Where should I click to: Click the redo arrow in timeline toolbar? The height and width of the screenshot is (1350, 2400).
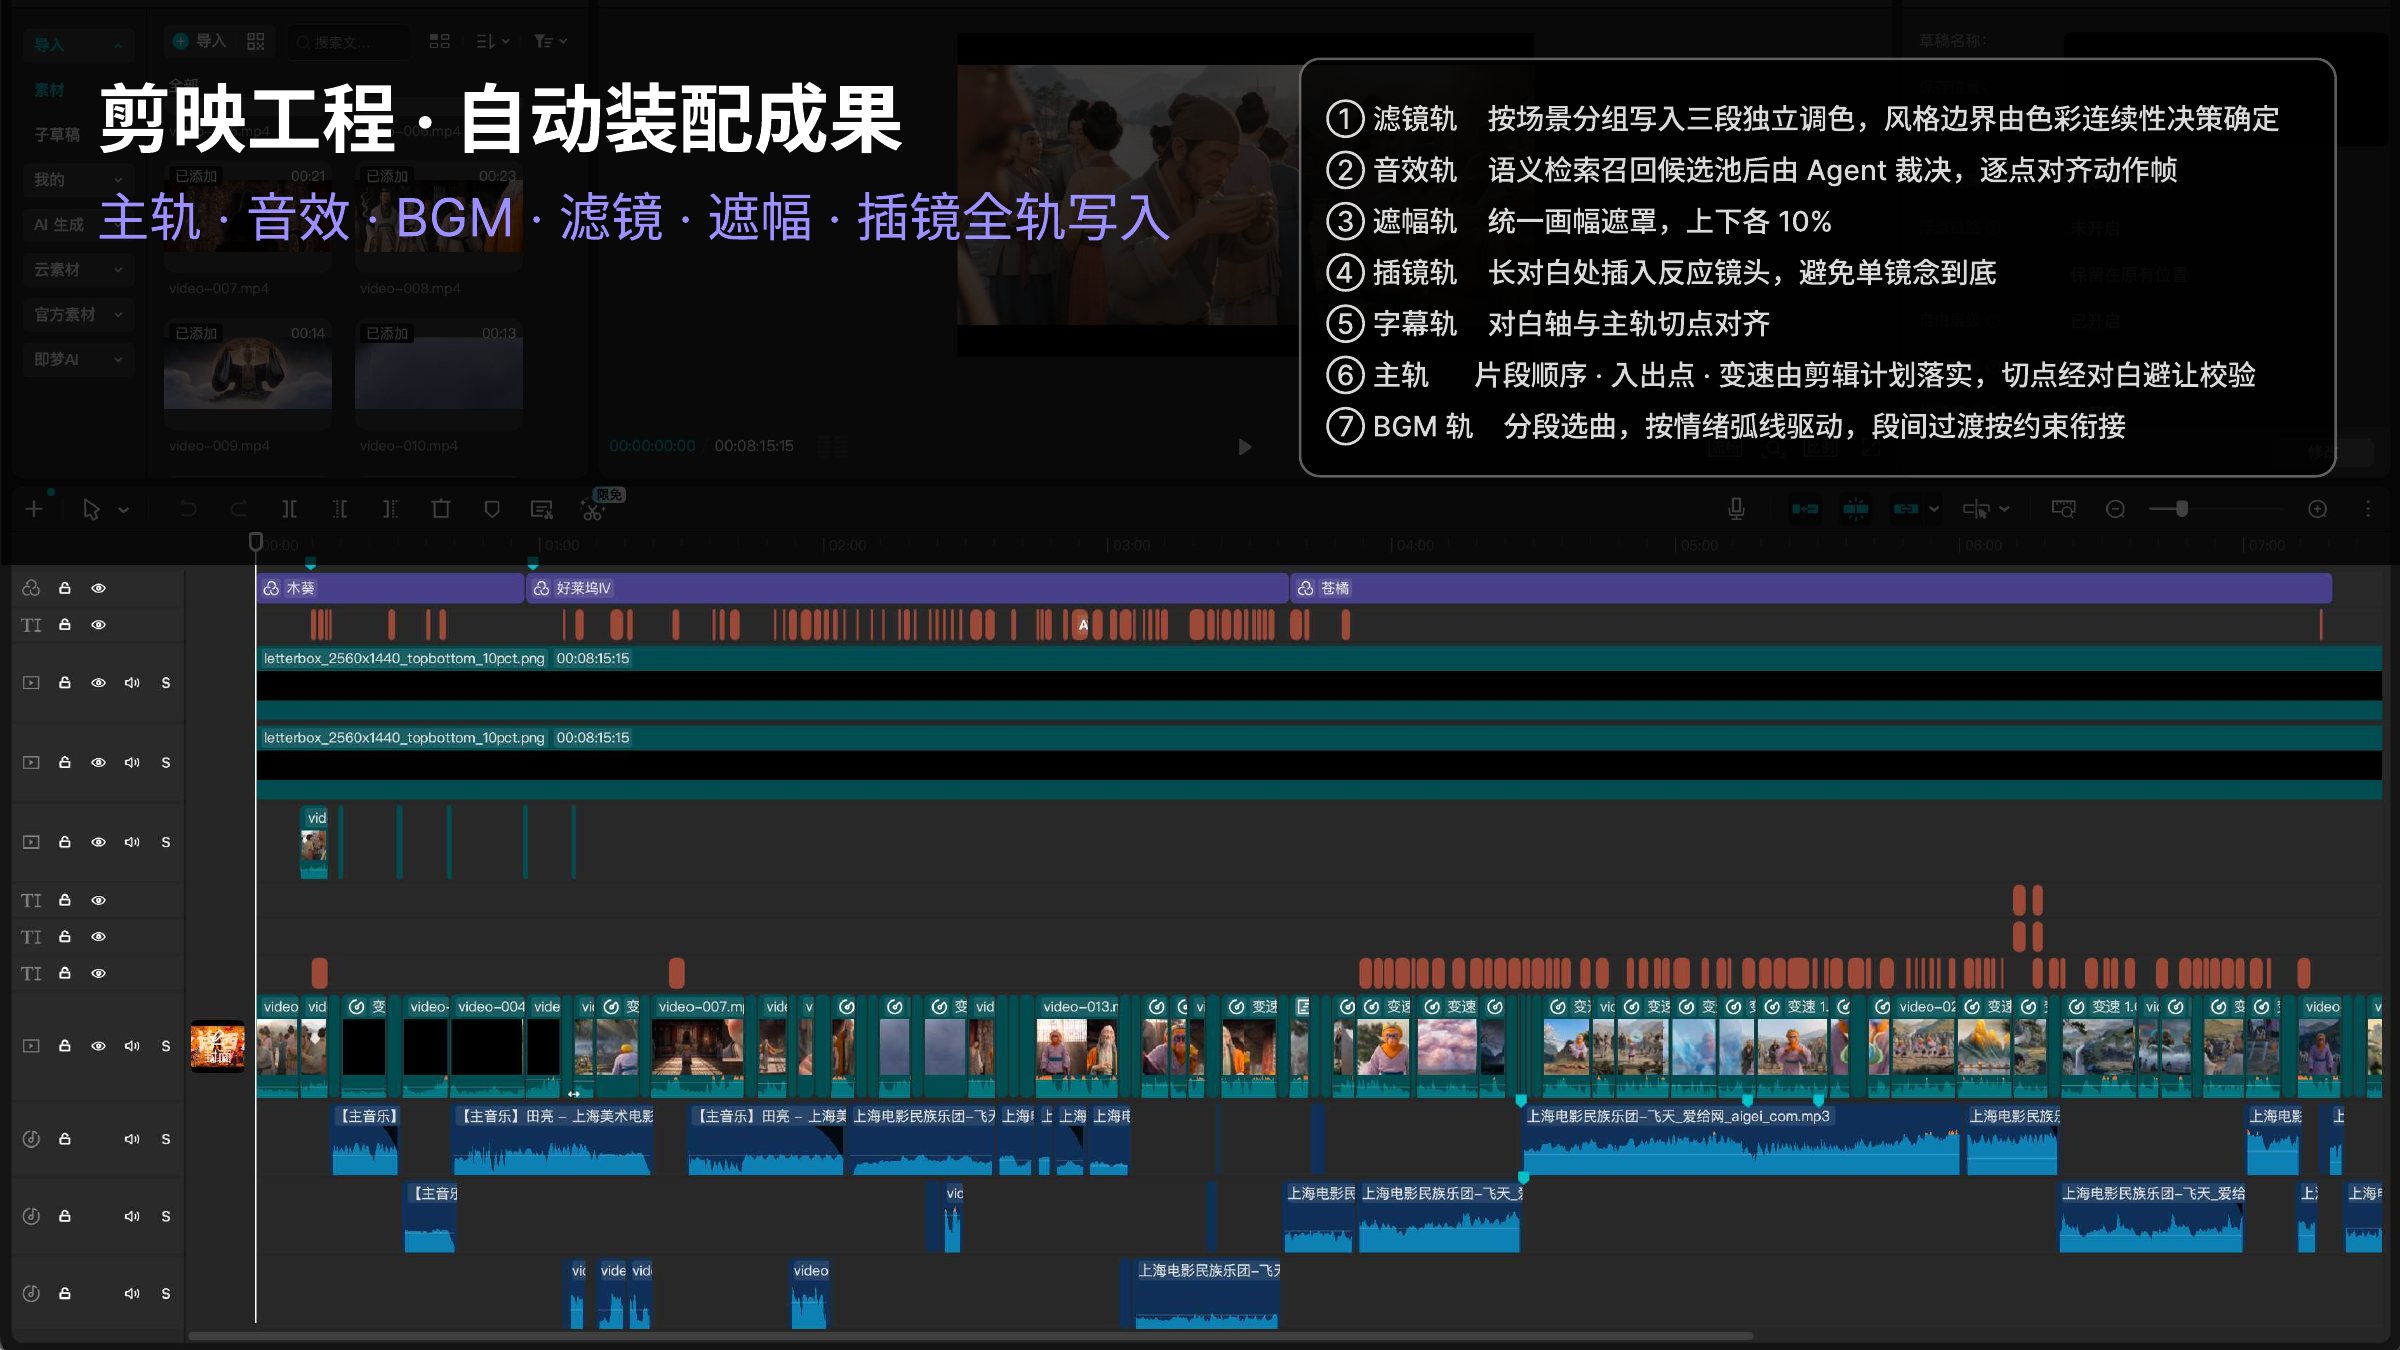click(x=238, y=510)
